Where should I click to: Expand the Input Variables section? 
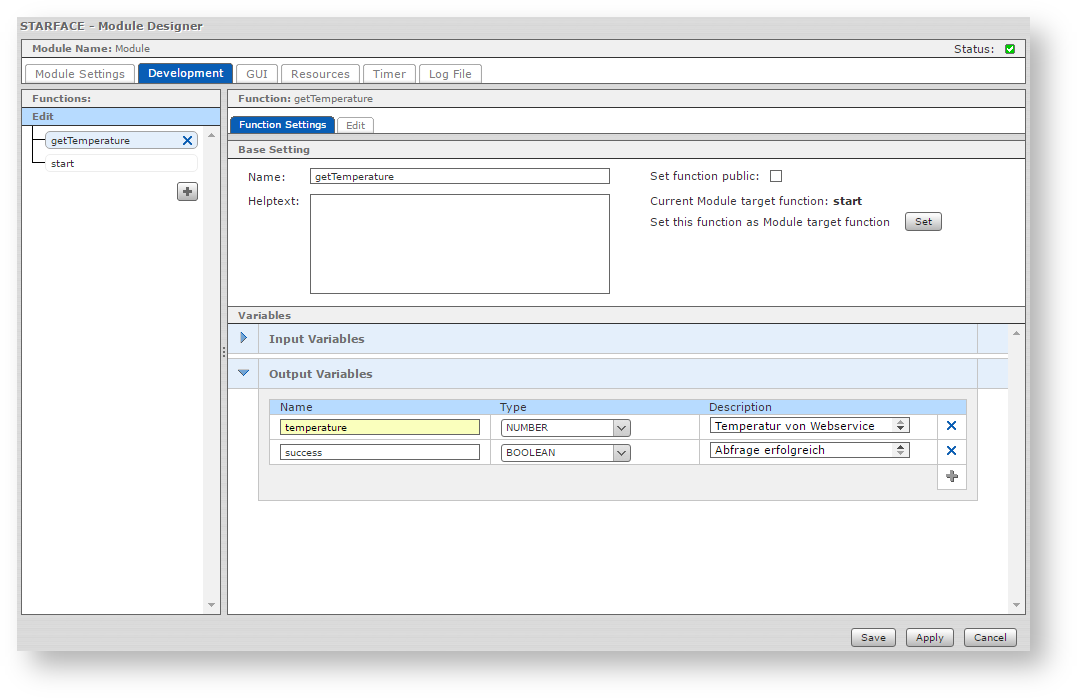pyautogui.click(x=244, y=338)
